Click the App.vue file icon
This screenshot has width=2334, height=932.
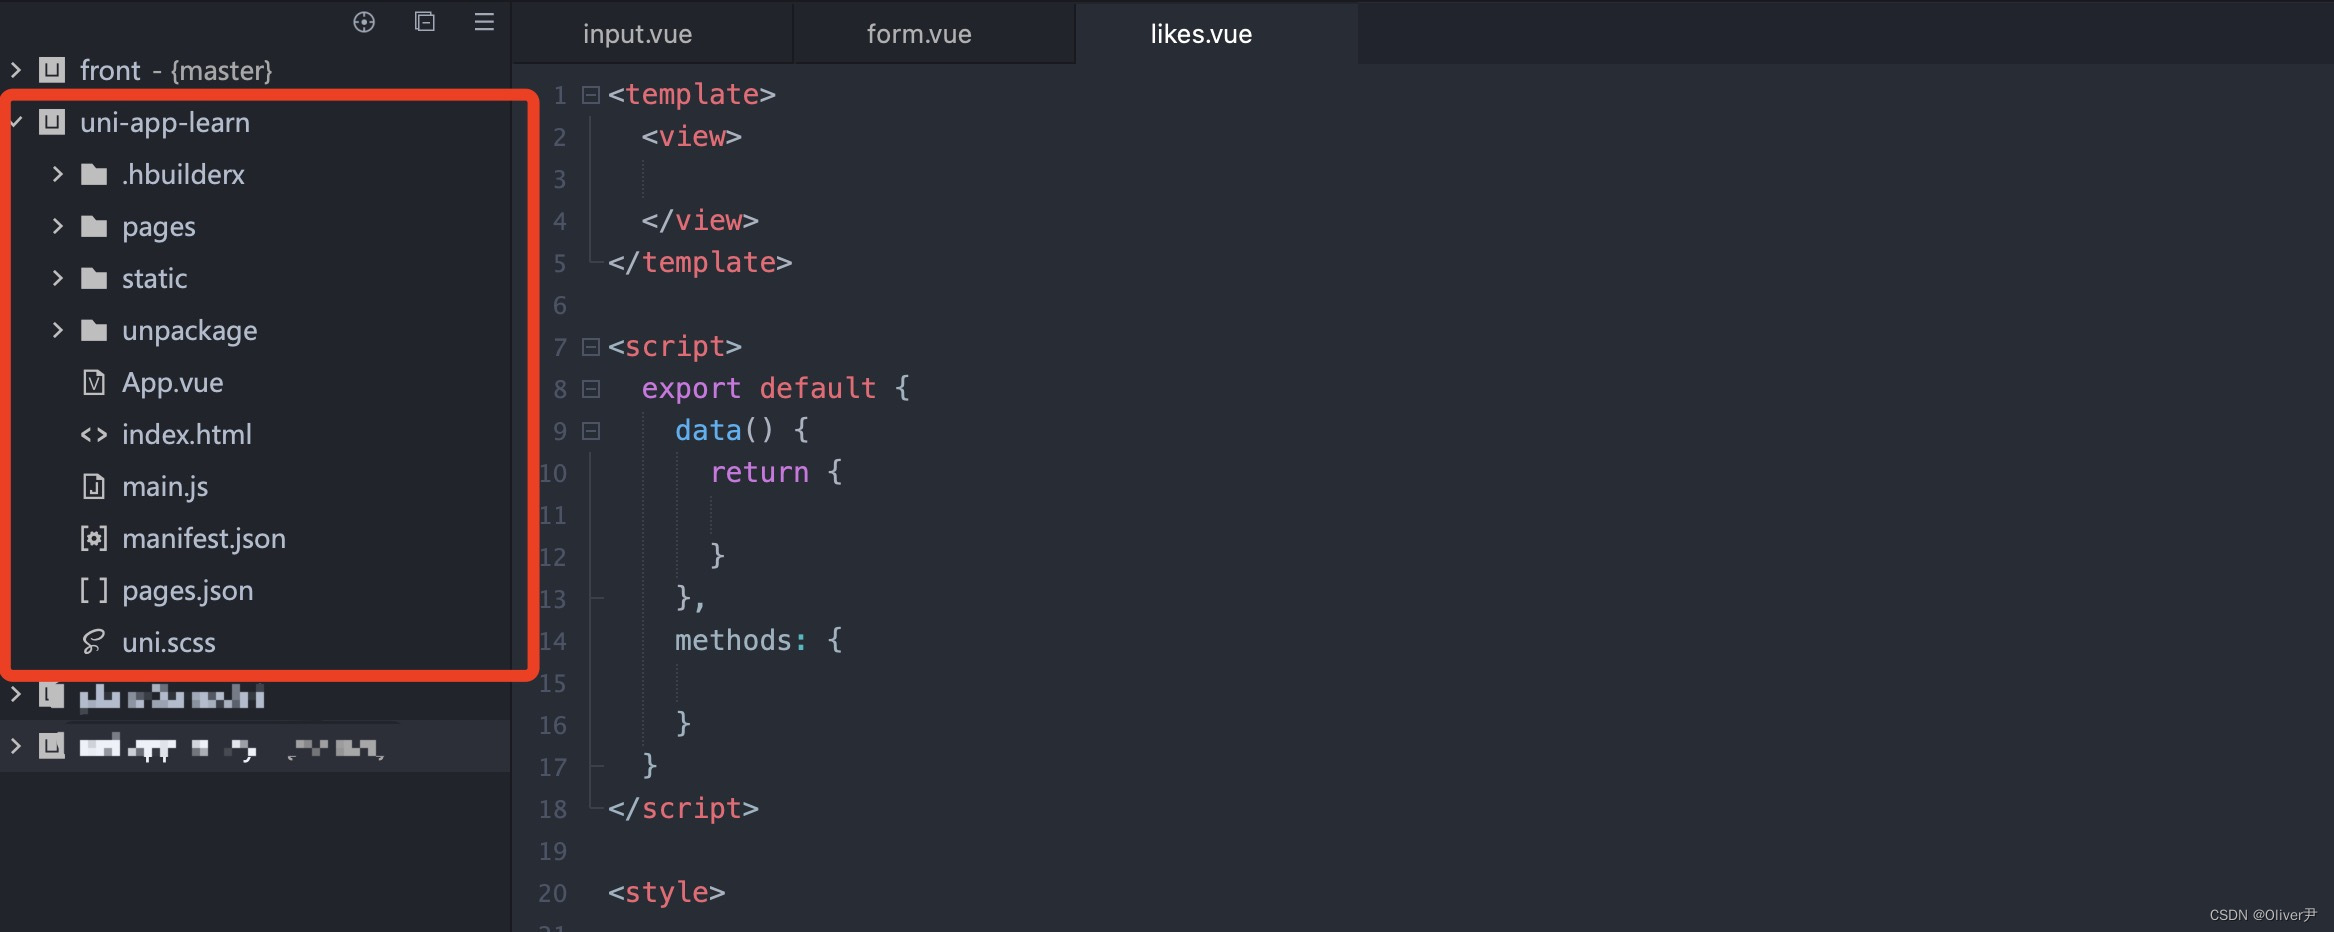click(x=94, y=382)
